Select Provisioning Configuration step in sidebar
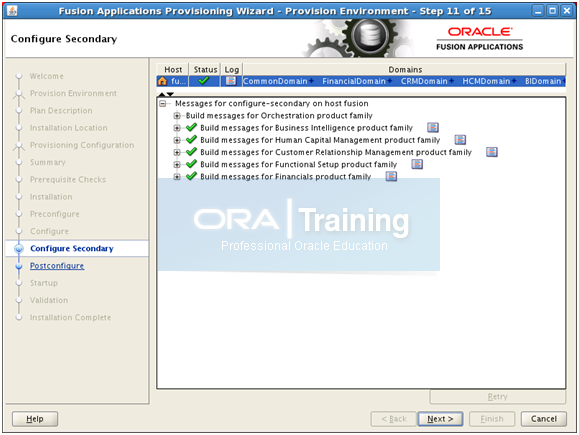This screenshot has height=435, width=579. [82, 145]
